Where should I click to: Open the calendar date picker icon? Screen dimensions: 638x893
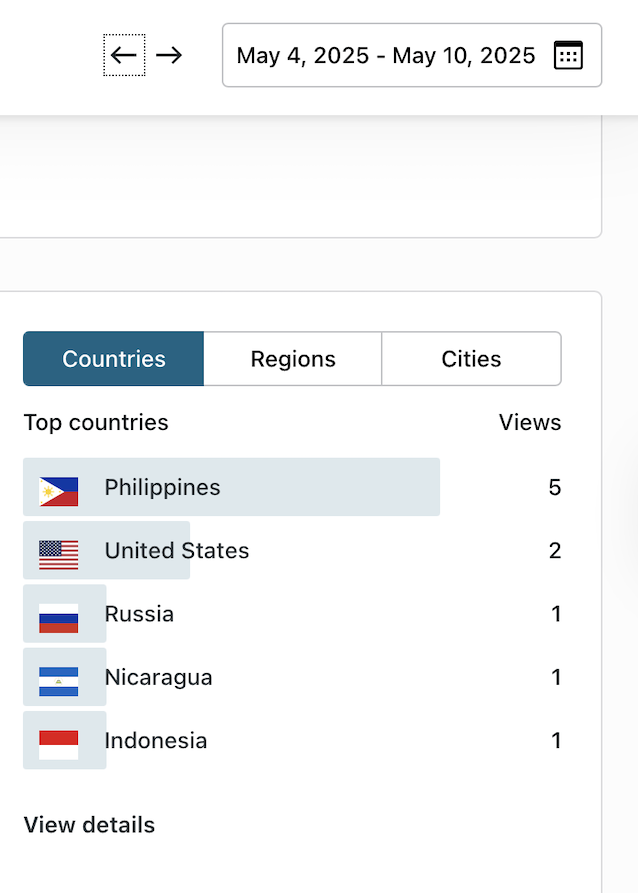568,55
